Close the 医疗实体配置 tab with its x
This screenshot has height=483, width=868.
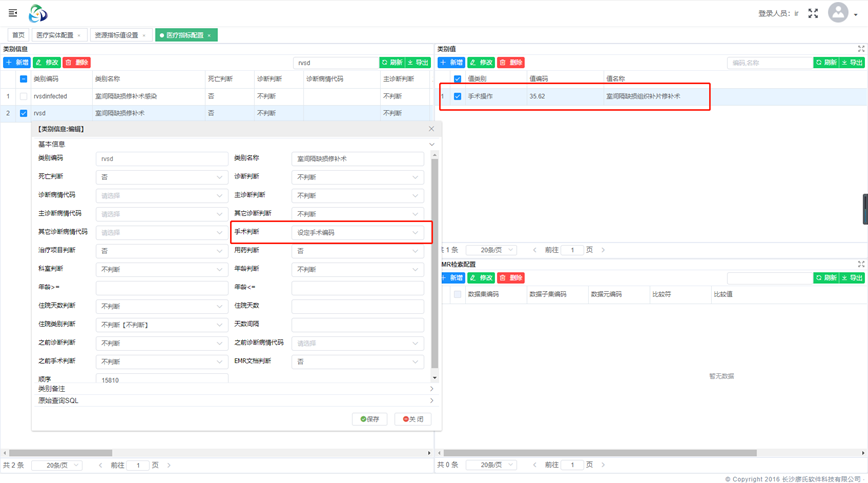(79, 35)
